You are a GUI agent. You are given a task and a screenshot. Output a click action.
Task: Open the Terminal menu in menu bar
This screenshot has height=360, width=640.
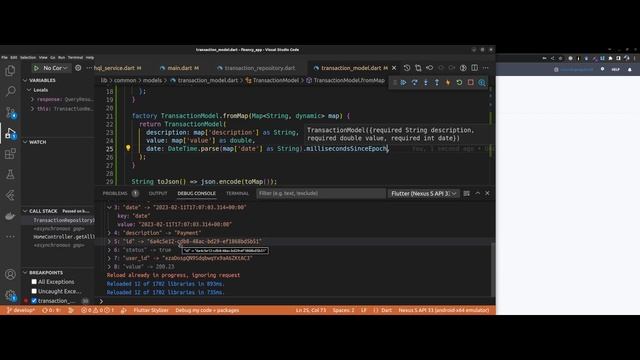coord(75,58)
